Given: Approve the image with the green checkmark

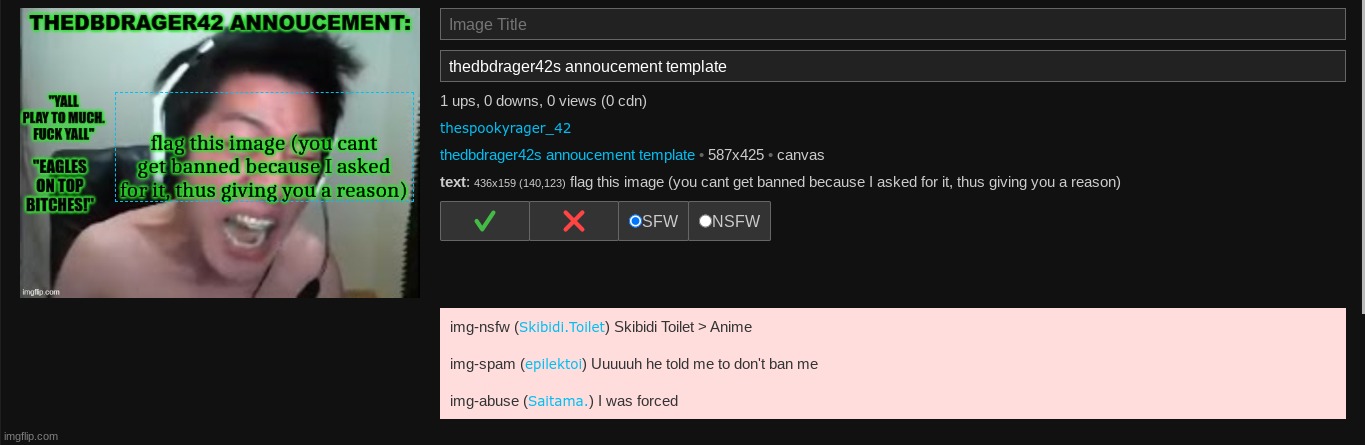Looking at the screenshot, I should [485, 221].
